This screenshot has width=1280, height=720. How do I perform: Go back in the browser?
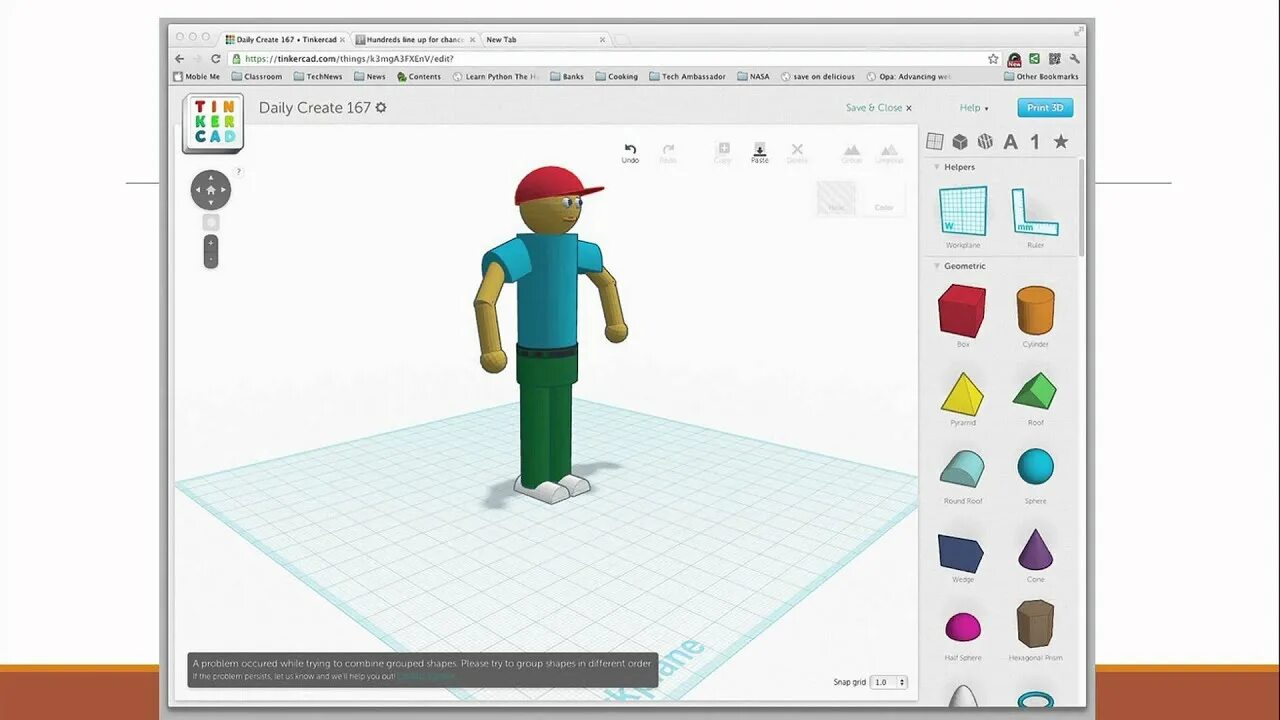(180, 59)
